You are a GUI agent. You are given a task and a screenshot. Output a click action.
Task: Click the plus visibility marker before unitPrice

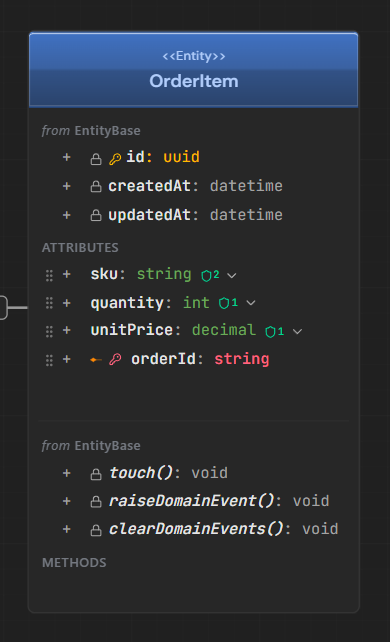[x=67, y=330]
